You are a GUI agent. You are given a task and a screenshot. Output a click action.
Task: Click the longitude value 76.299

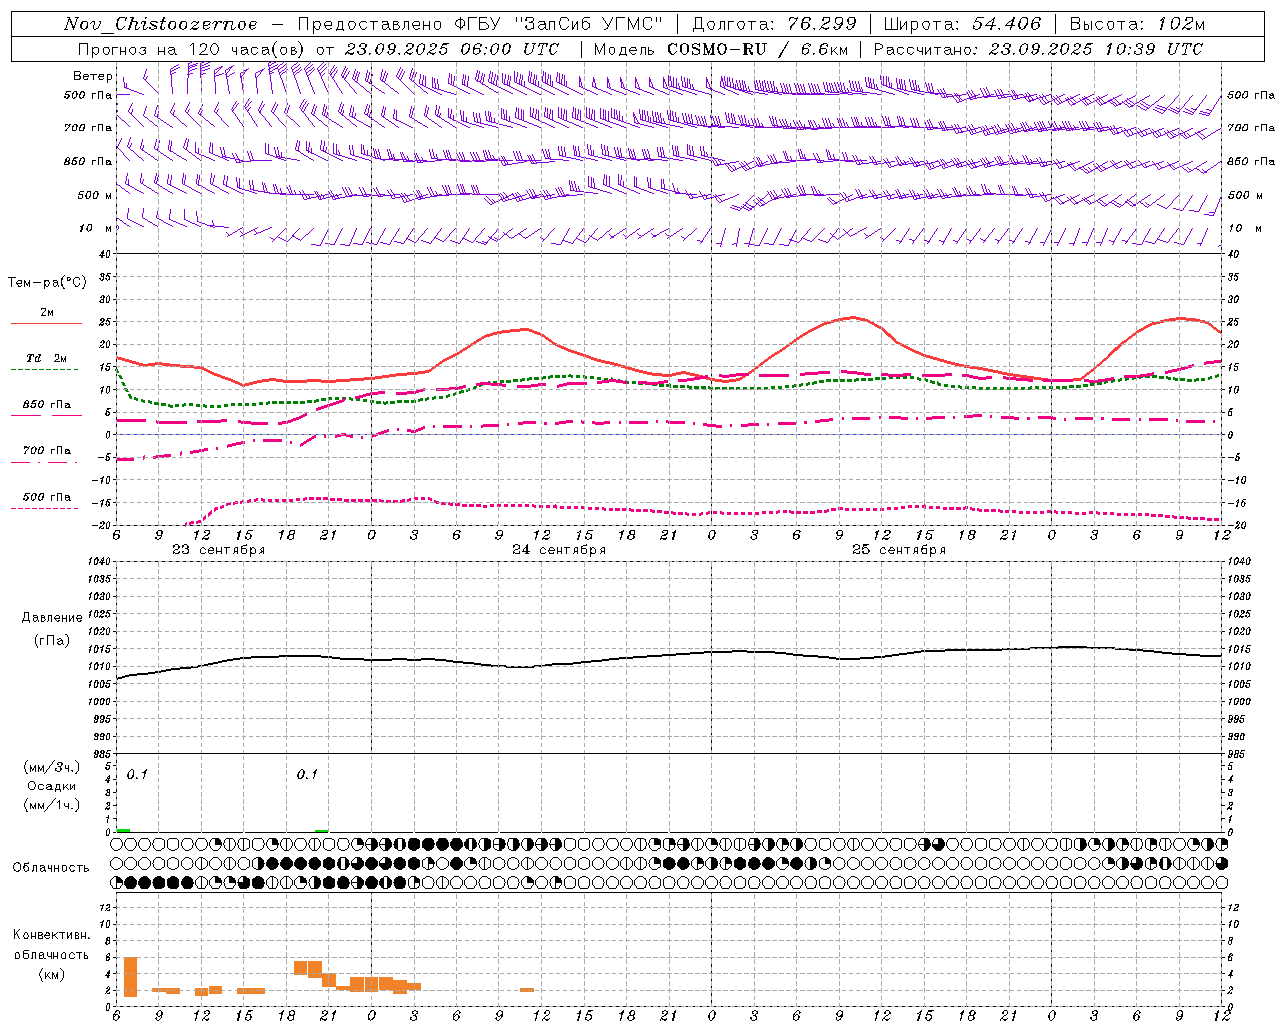pos(820,24)
